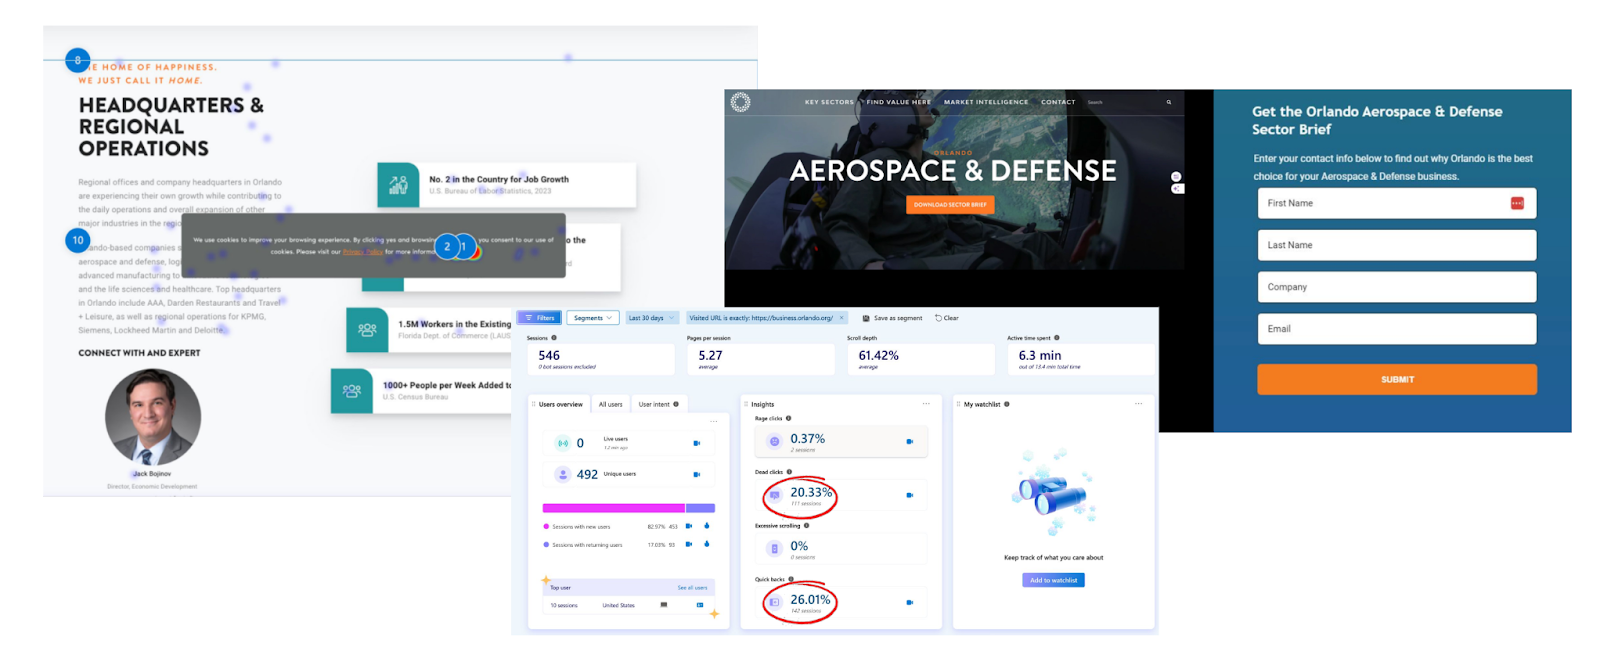Viewport: 1600px width, 651px height.
Task: Click into the Company input field
Action: click(x=1396, y=287)
